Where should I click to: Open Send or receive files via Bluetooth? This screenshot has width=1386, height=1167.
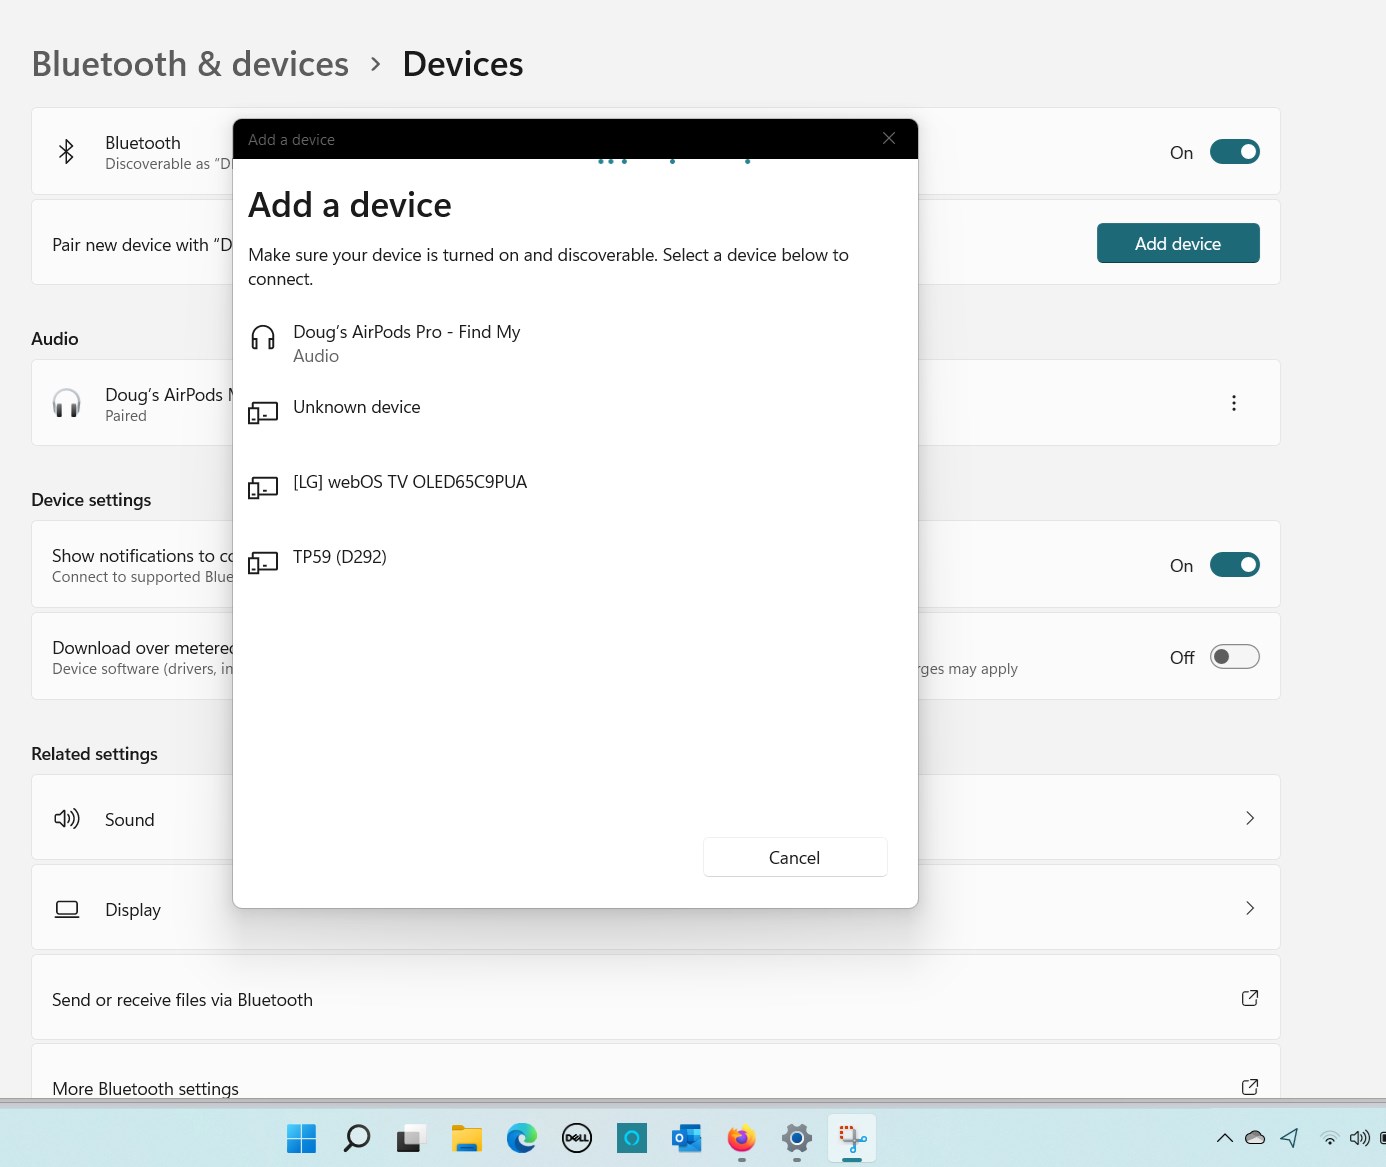pos(656,997)
